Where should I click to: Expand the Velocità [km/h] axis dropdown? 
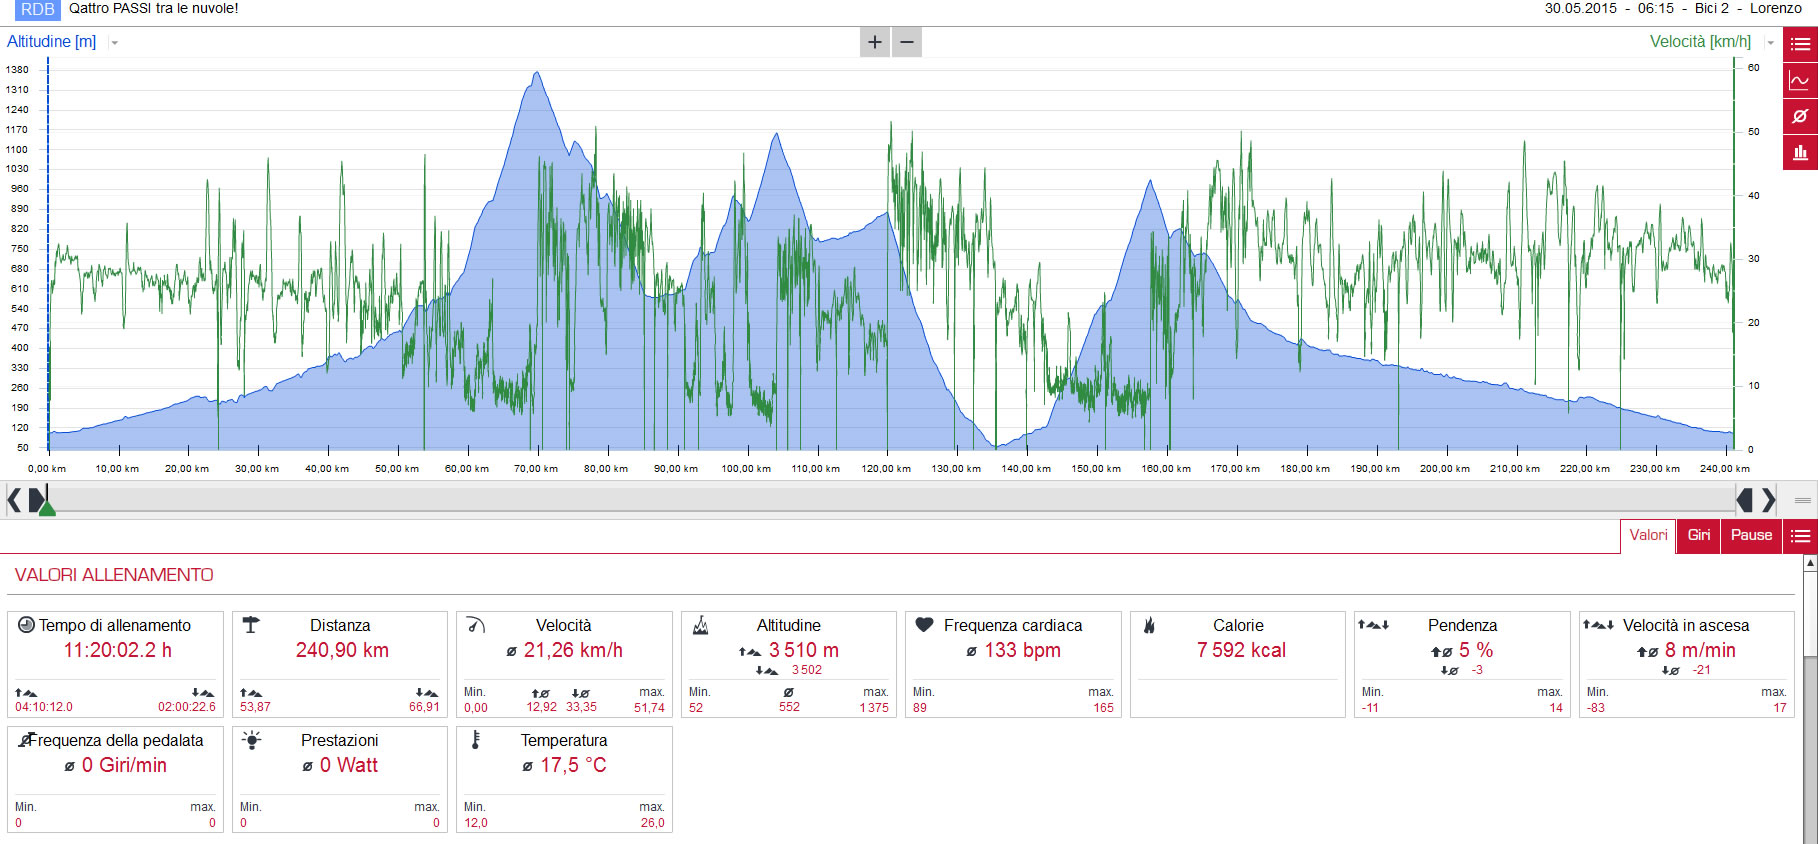pos(1770,43)
